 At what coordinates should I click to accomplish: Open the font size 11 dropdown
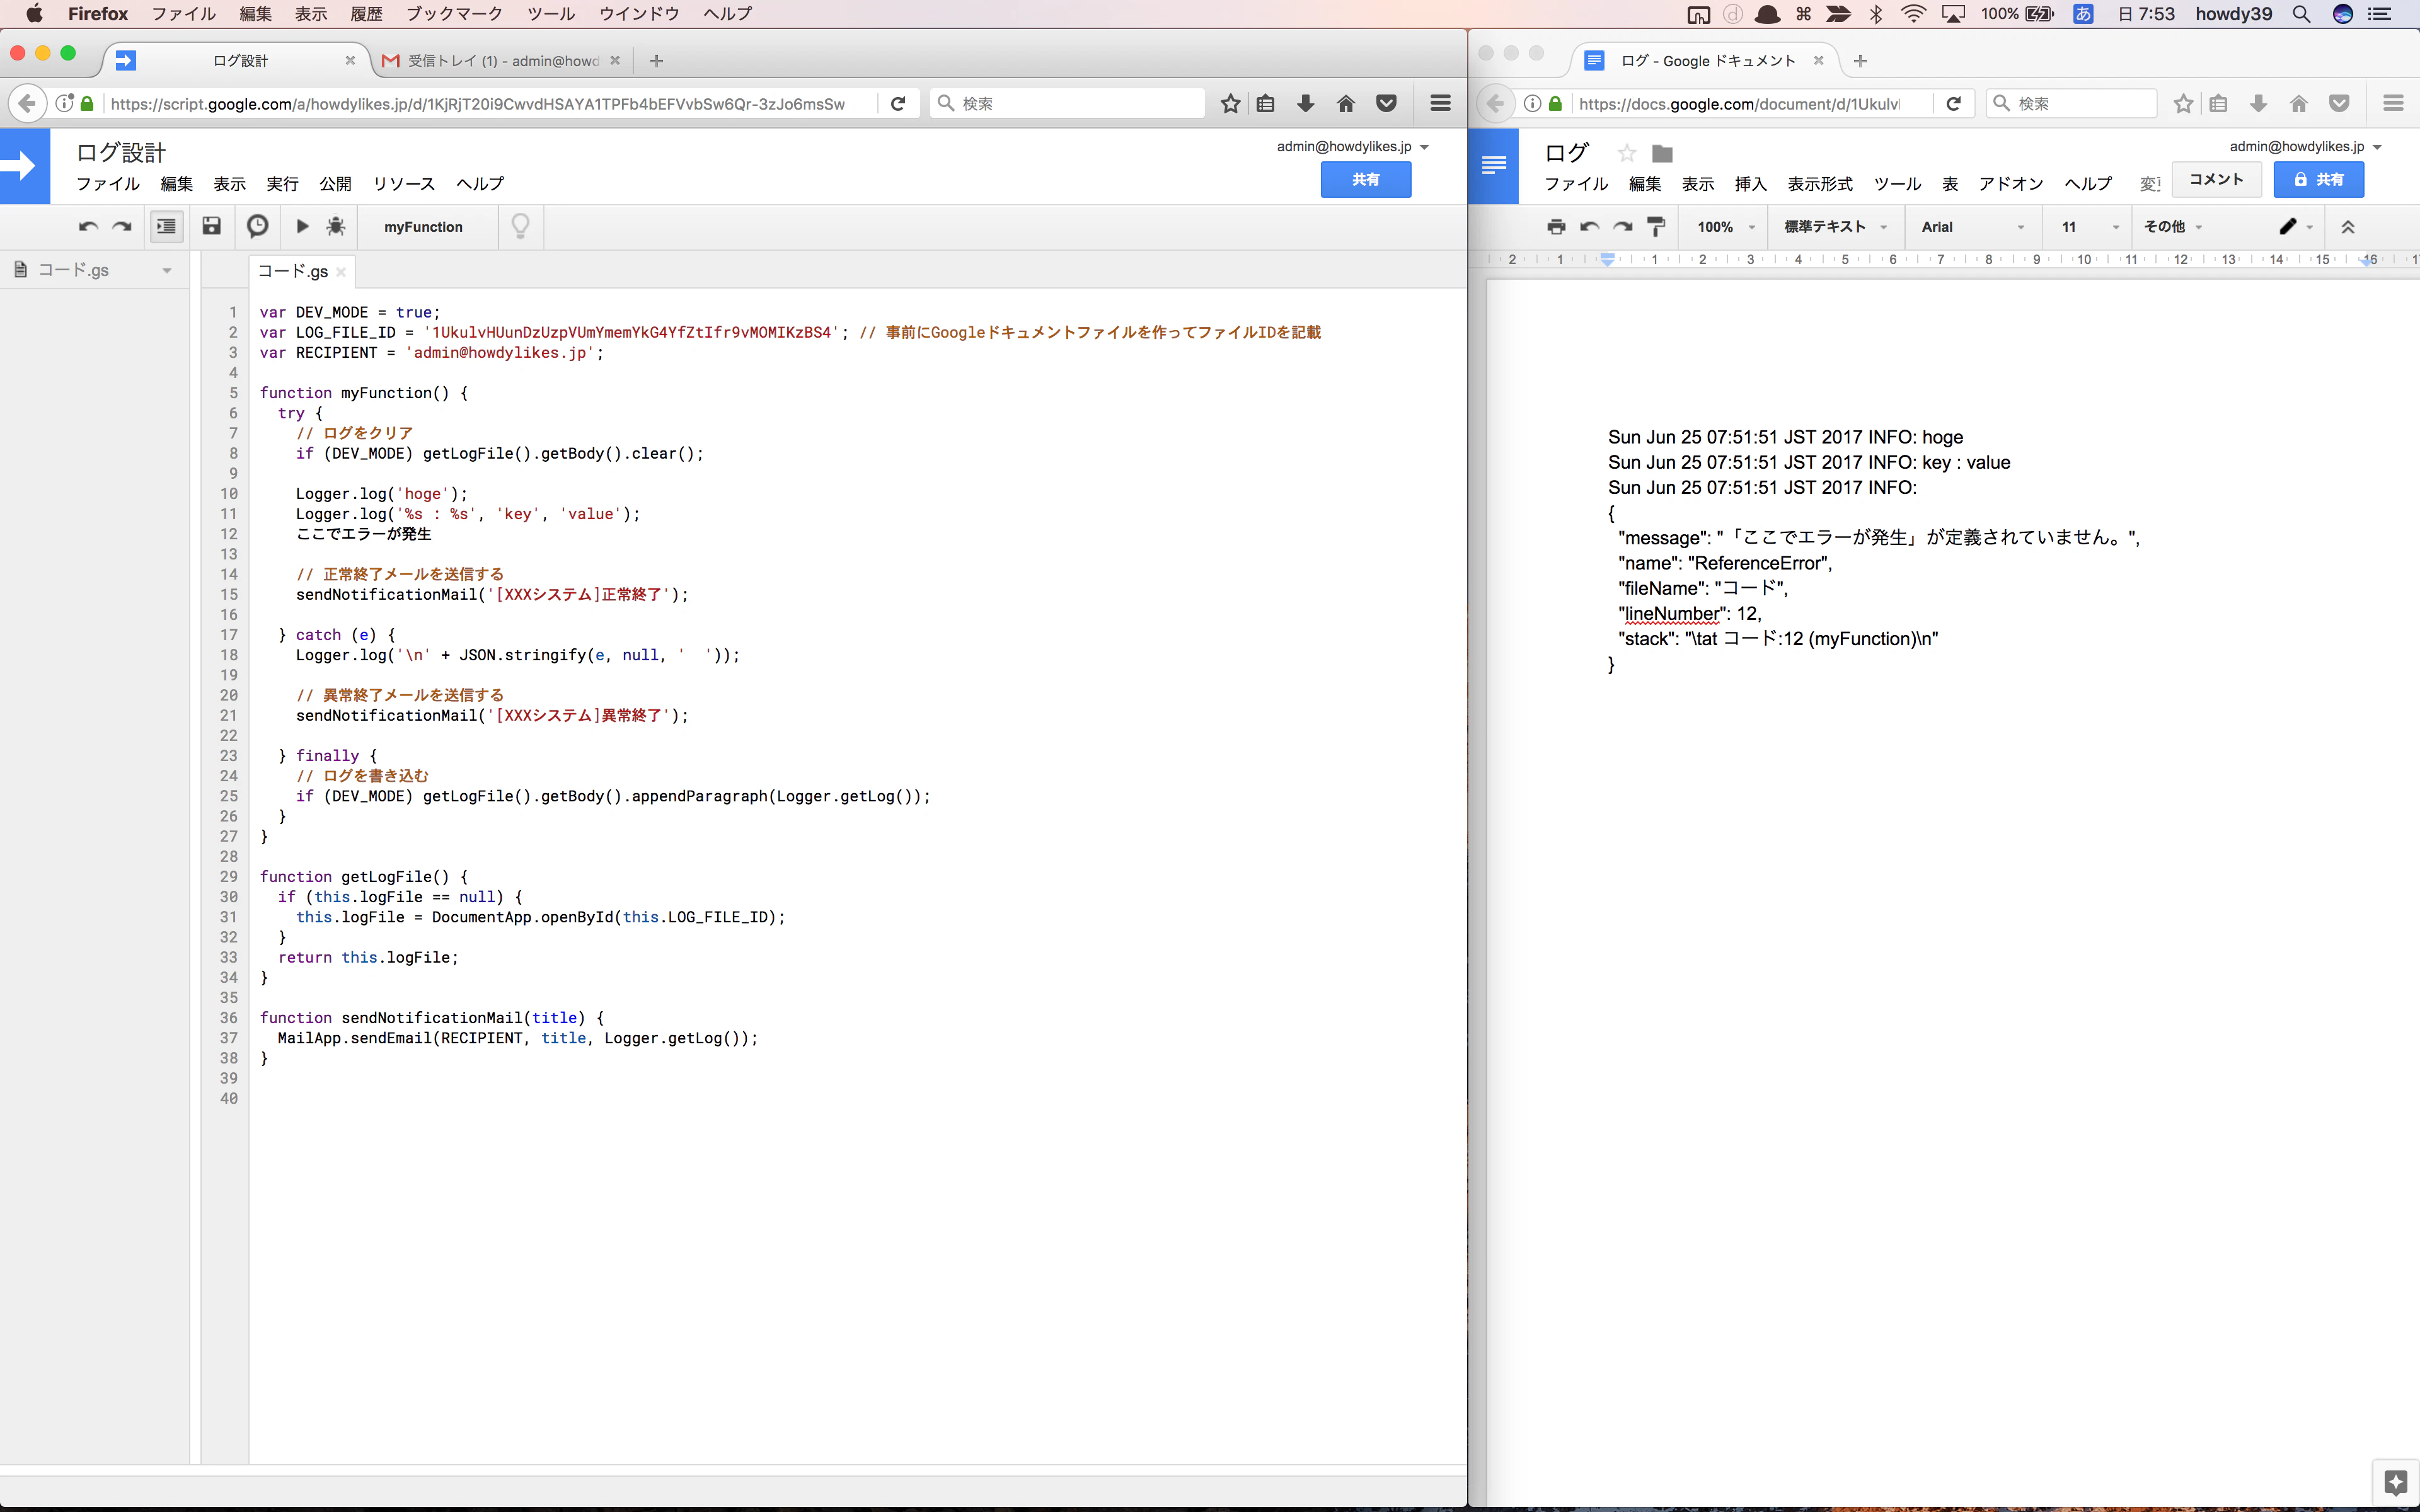coord(2090,227)
